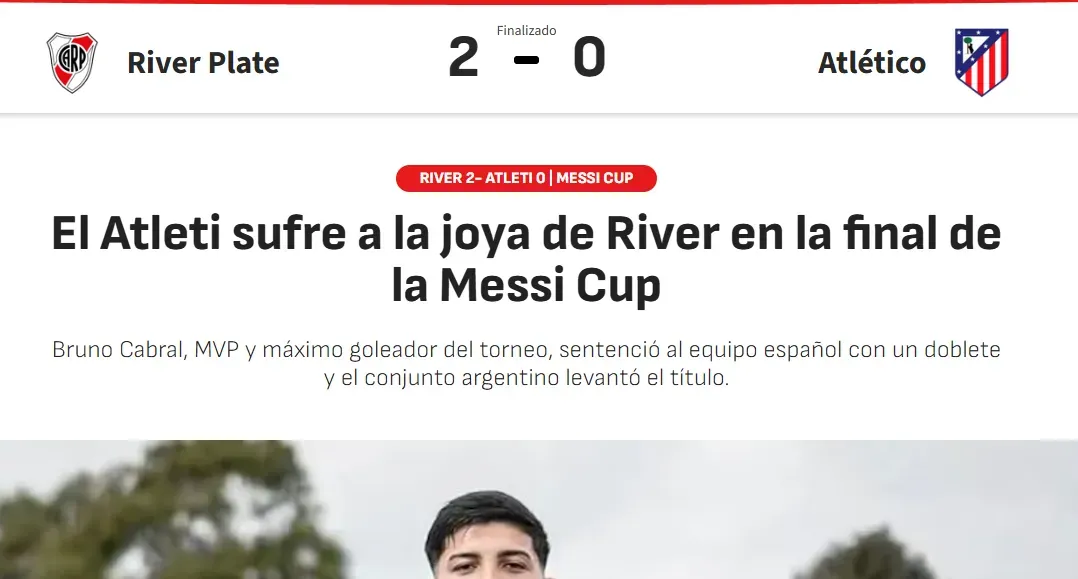Viewport: 1078px width, 579px height.
Task: Click the headline about la joya de River
Action: point(527,259)
